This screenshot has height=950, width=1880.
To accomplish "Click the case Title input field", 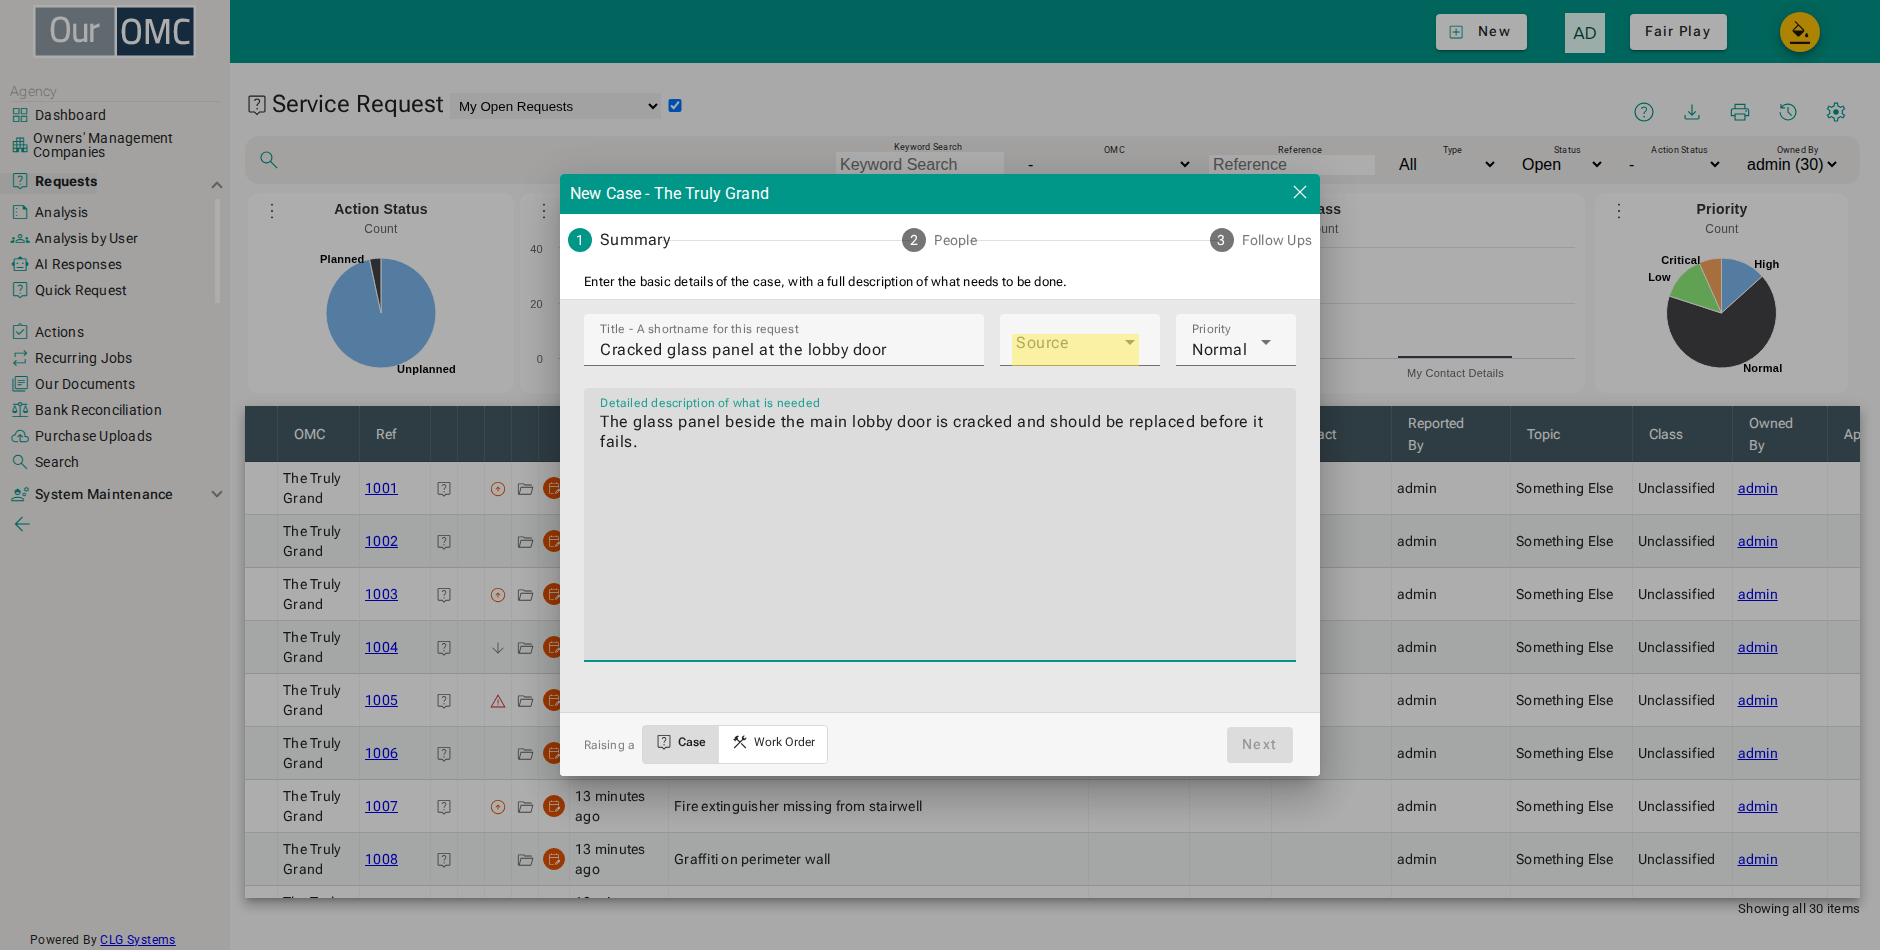I will 784,341.
